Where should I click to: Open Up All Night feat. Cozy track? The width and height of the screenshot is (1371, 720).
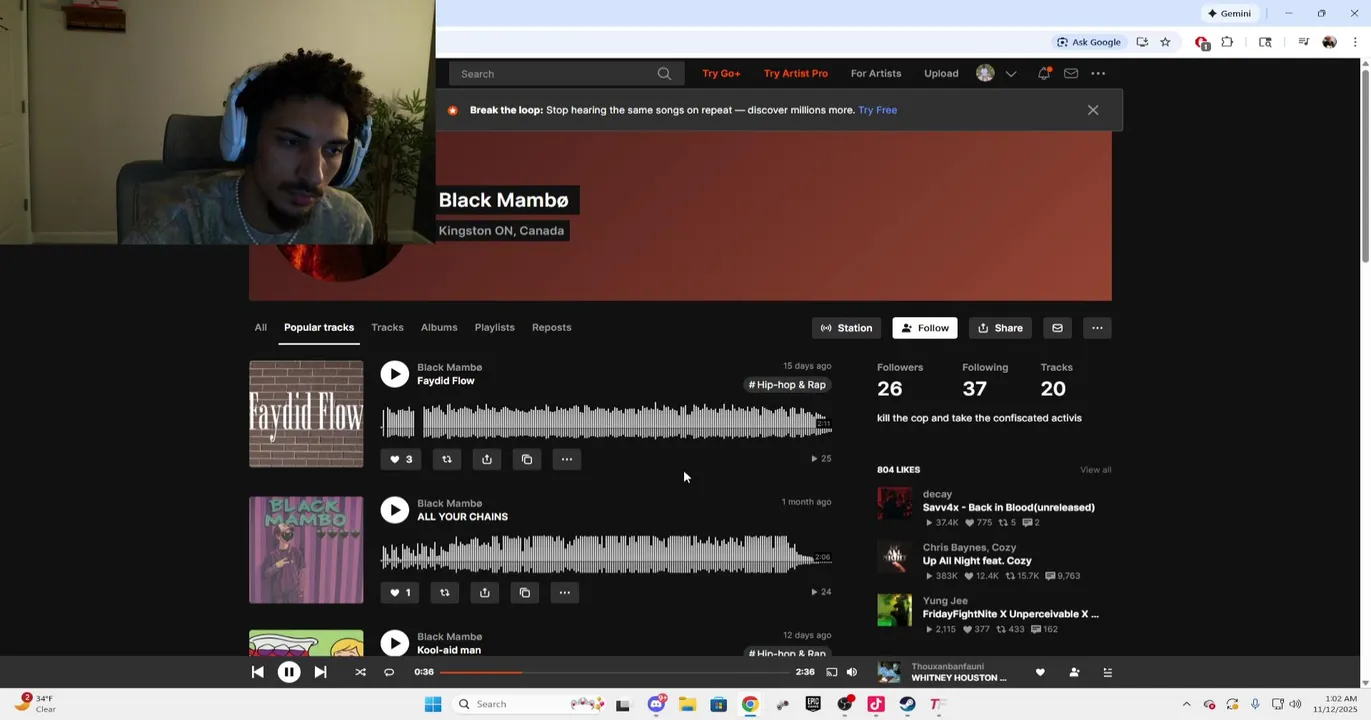pos(977,561)
